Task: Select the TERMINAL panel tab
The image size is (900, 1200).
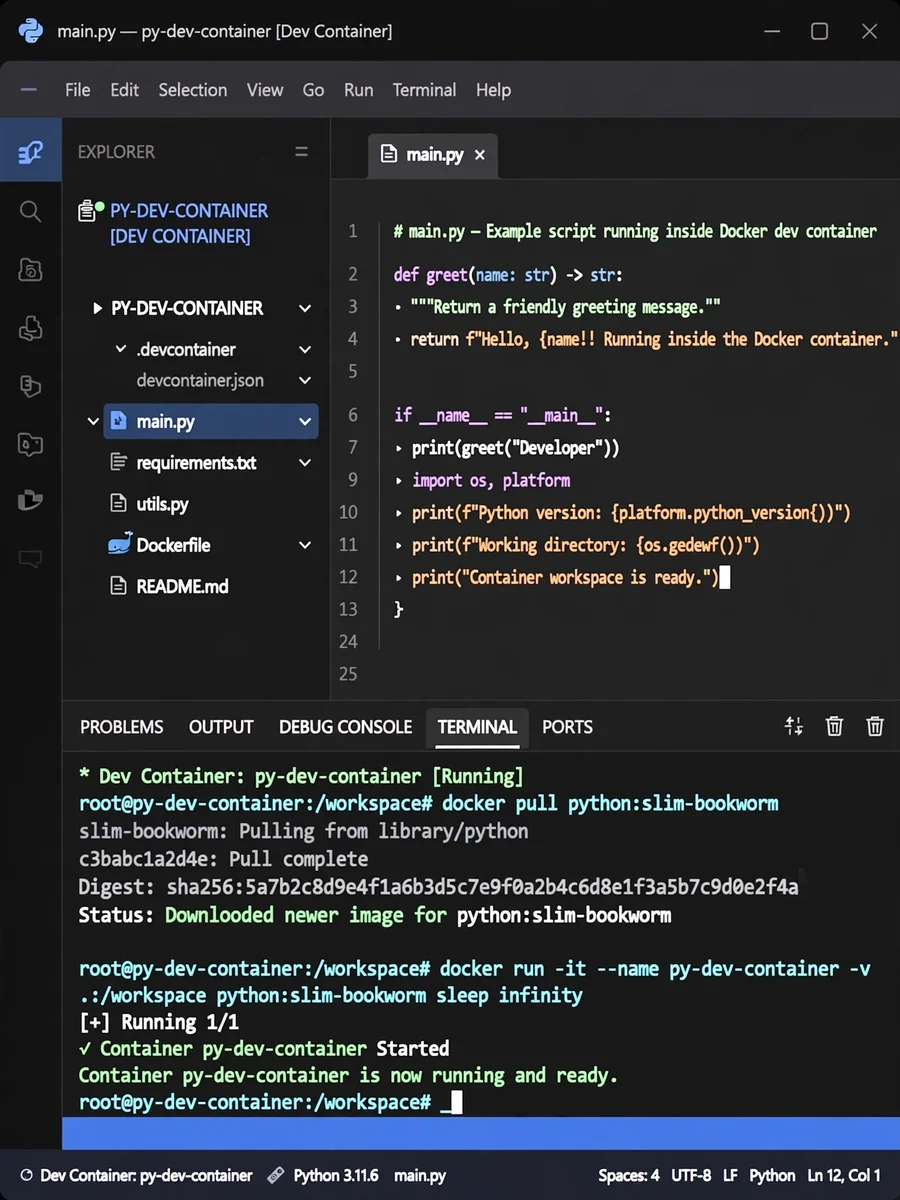Action: 477,727
